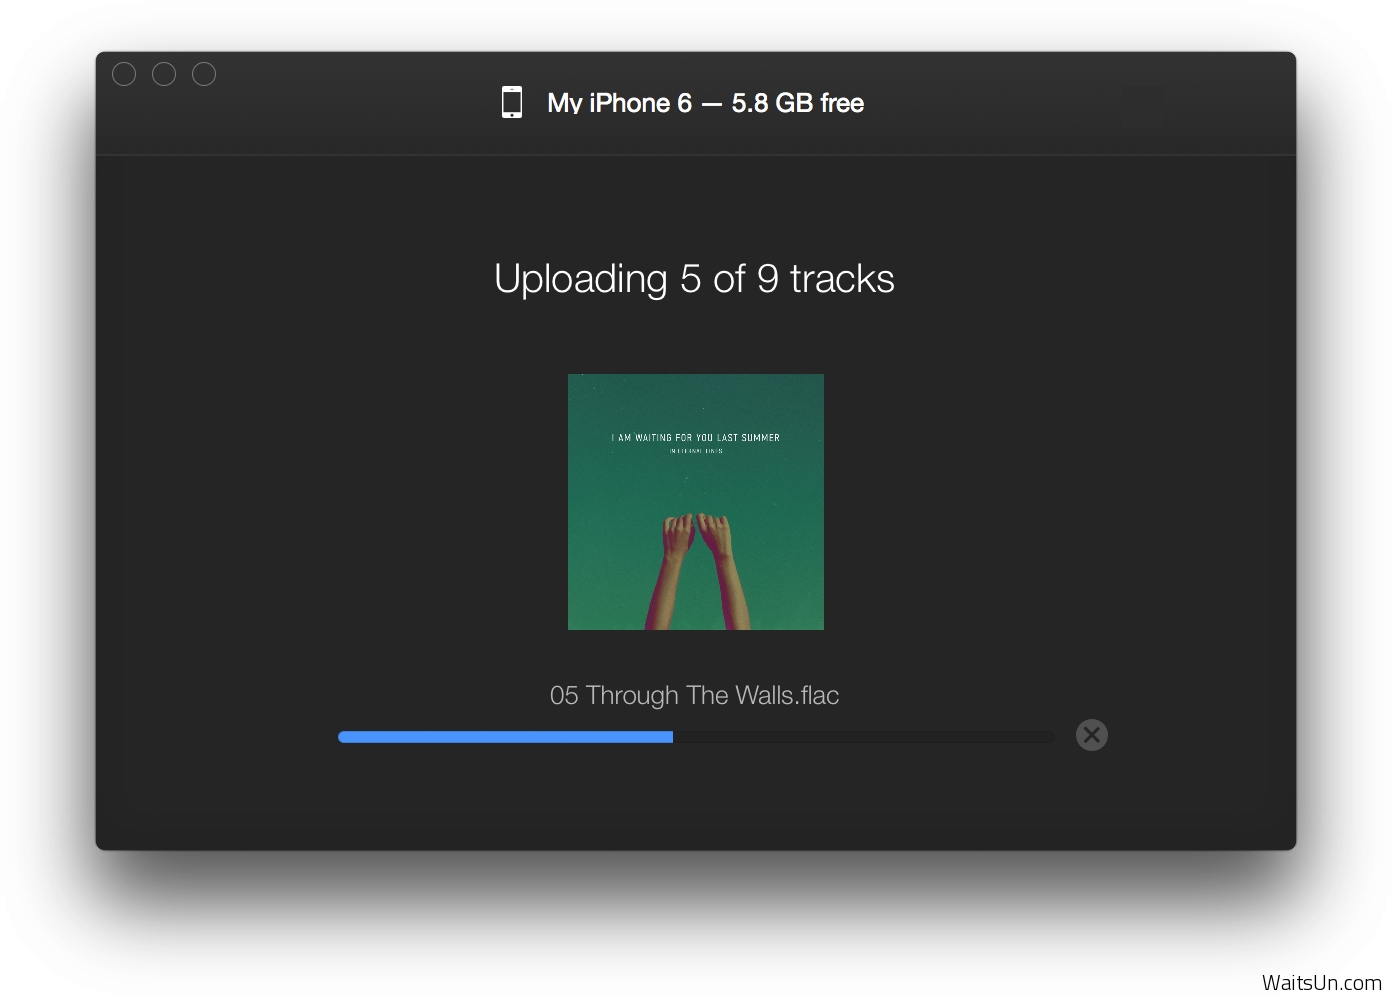Click the right edge of the blue progress fill

click(x=669, y=737)
